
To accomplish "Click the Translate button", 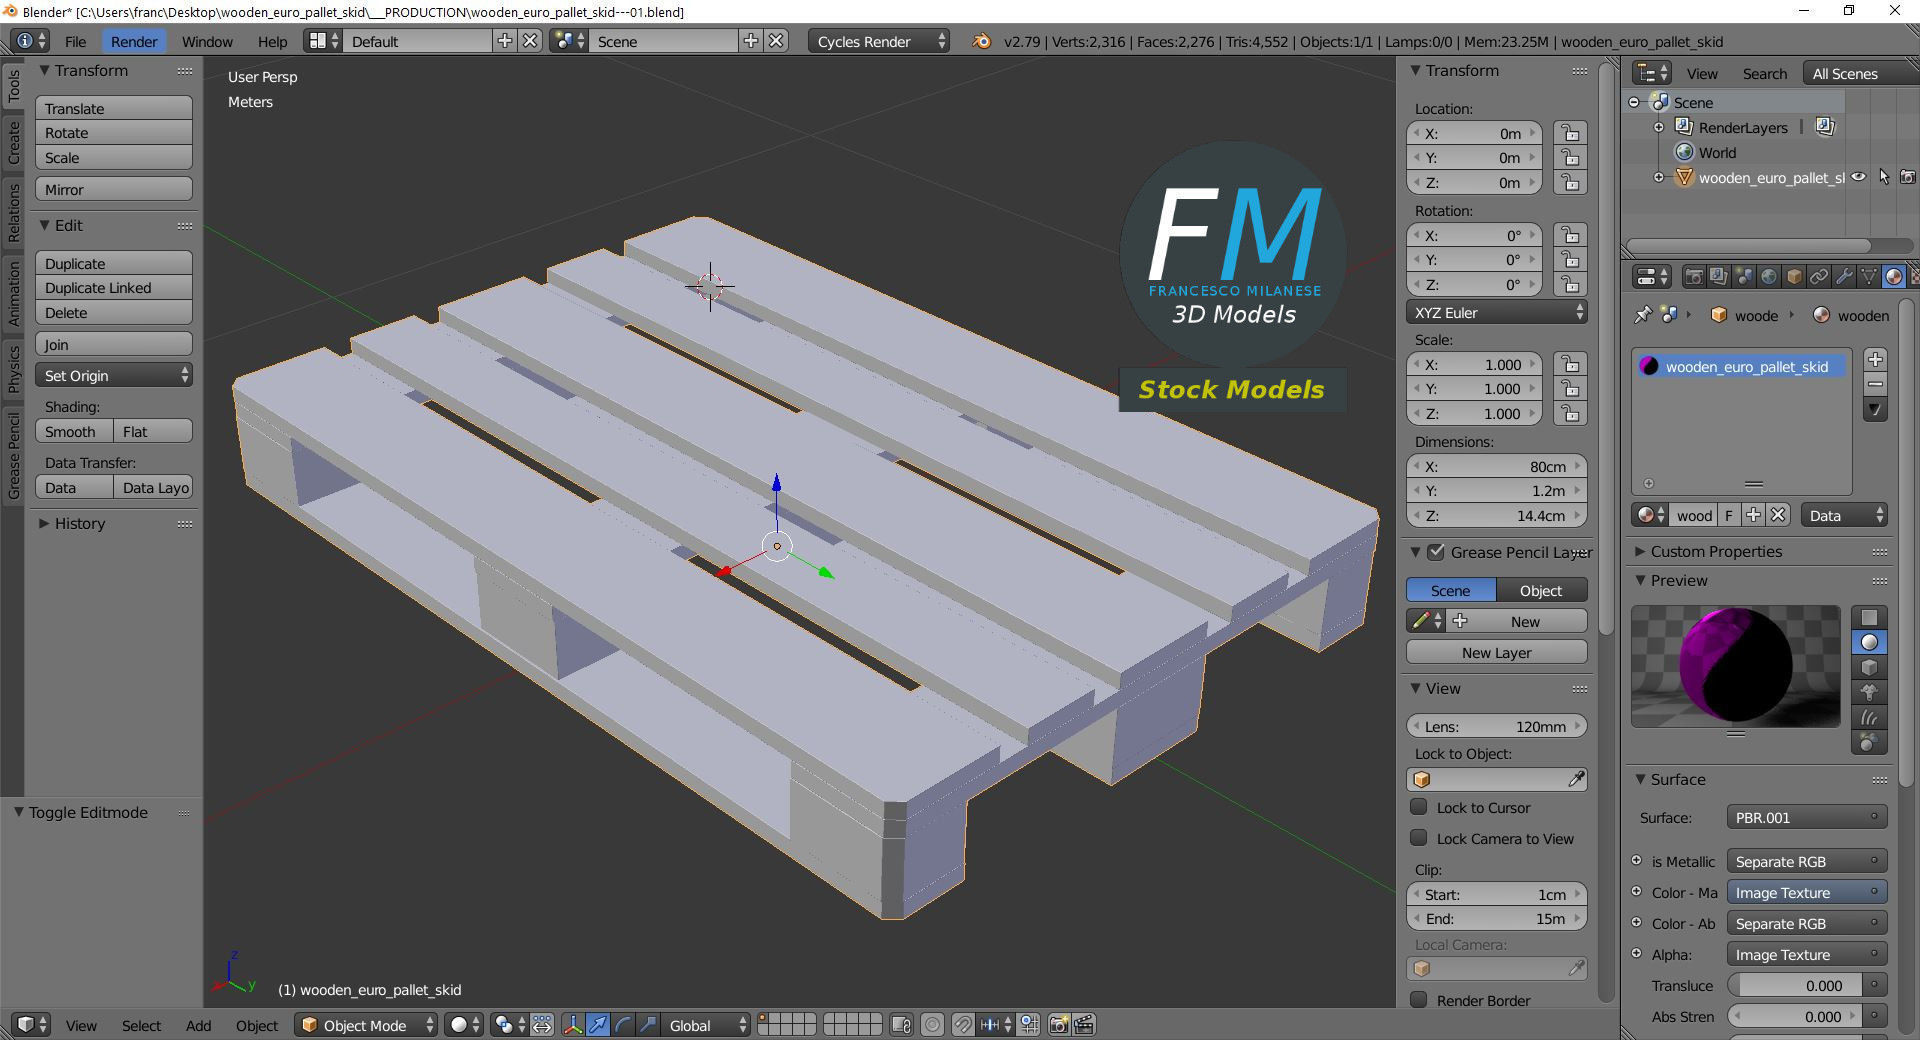I will click(x=114, y=108).
